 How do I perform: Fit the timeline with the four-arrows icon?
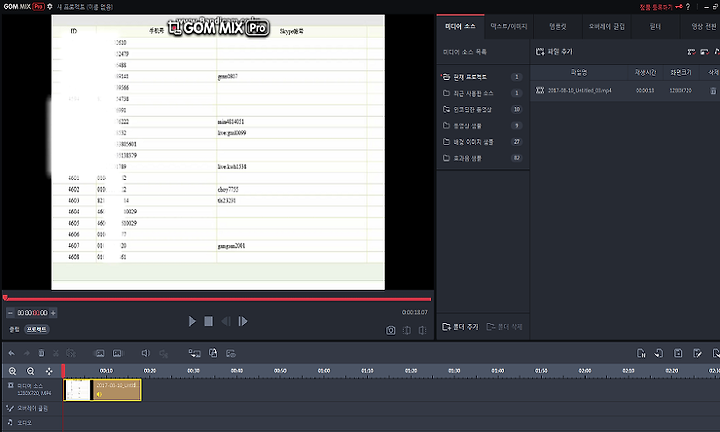(49, 371)
